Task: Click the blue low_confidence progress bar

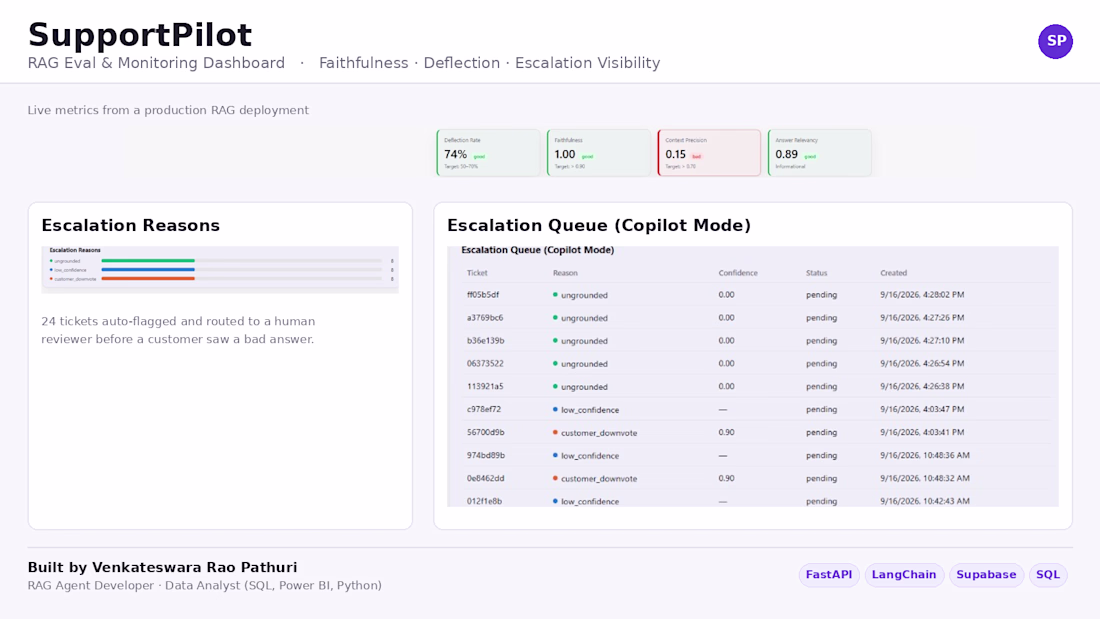Action: click(148, 269)
